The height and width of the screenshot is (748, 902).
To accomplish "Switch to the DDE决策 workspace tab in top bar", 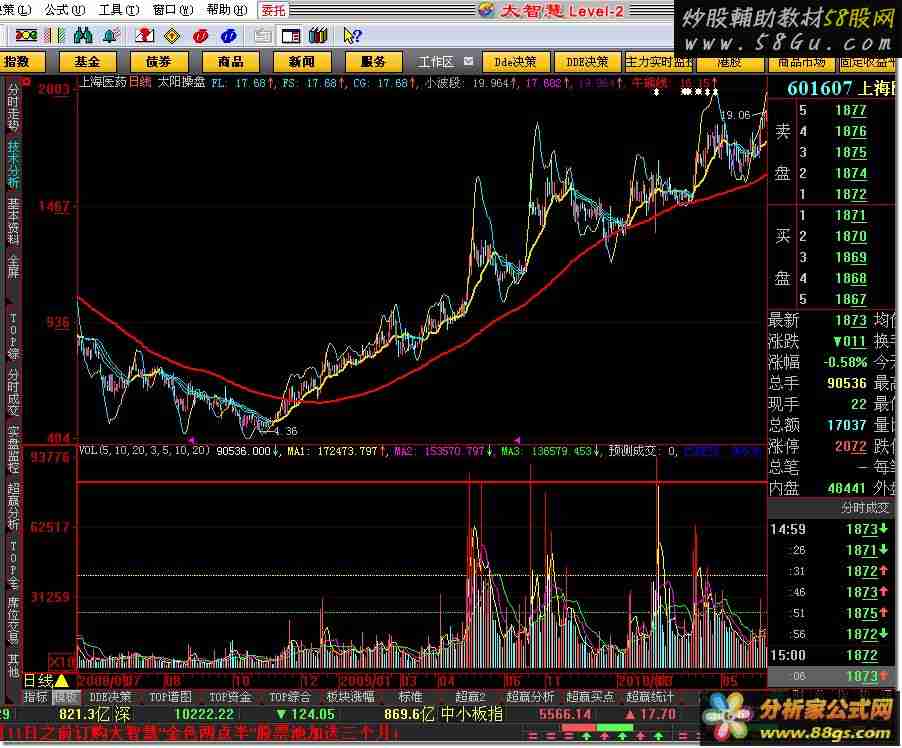I will click(x=587, y=62).
